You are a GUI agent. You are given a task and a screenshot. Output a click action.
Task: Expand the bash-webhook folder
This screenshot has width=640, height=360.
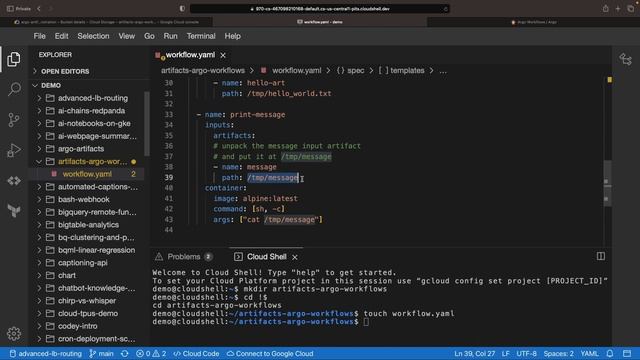coord(84,200)
